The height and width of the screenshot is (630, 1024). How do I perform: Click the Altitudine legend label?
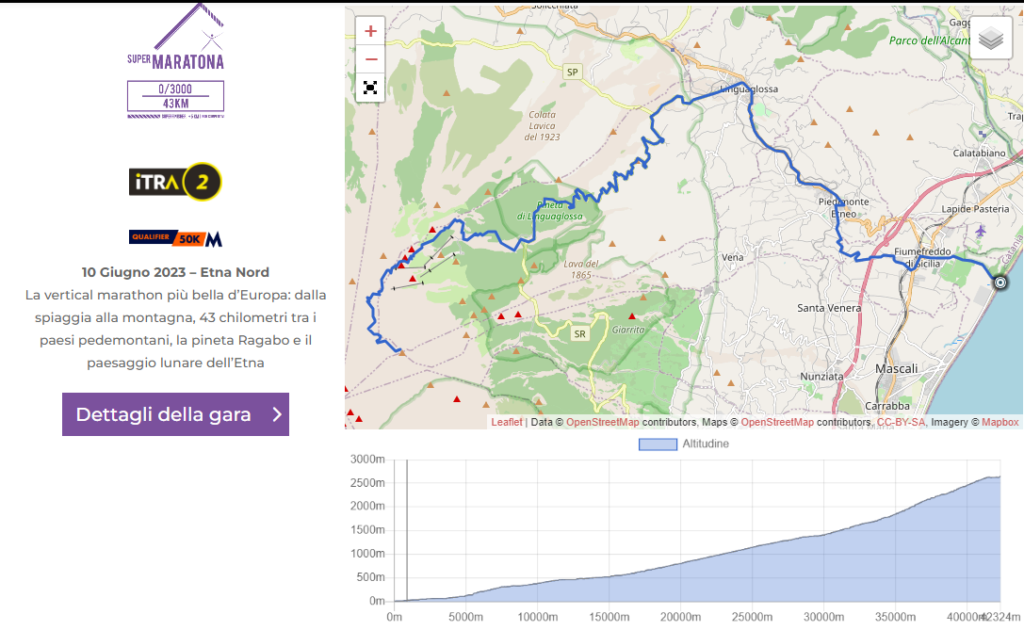(x=705, y=444)
